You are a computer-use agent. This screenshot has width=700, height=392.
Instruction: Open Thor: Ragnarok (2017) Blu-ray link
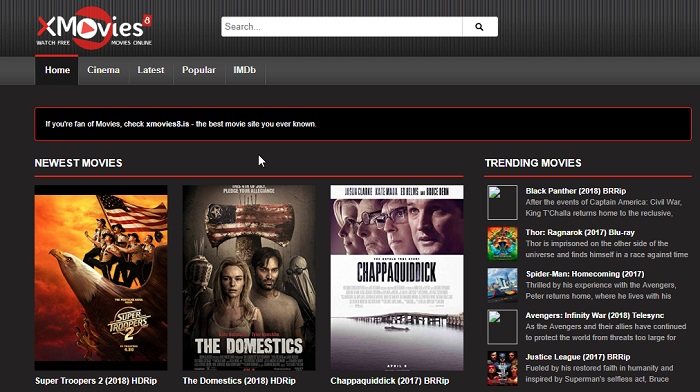pyautogui.click(x=580, y=233)
